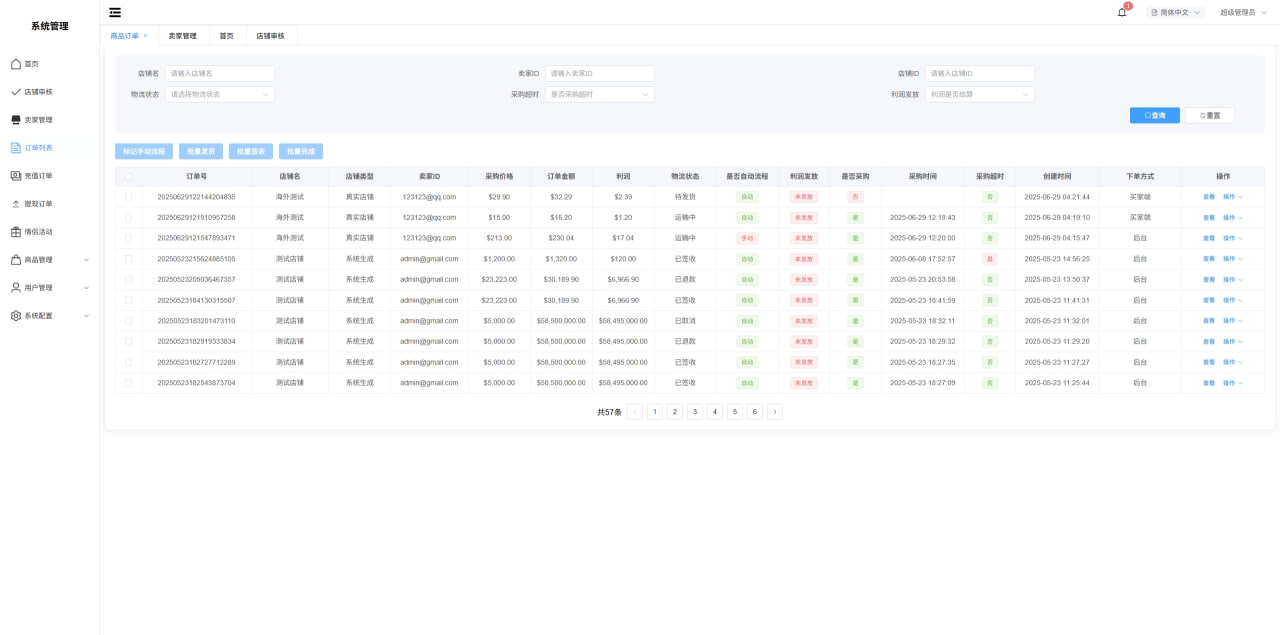Open the 物流状态 dropdown filter
The height and width of the screenshot is (635, 1280).
219,95
